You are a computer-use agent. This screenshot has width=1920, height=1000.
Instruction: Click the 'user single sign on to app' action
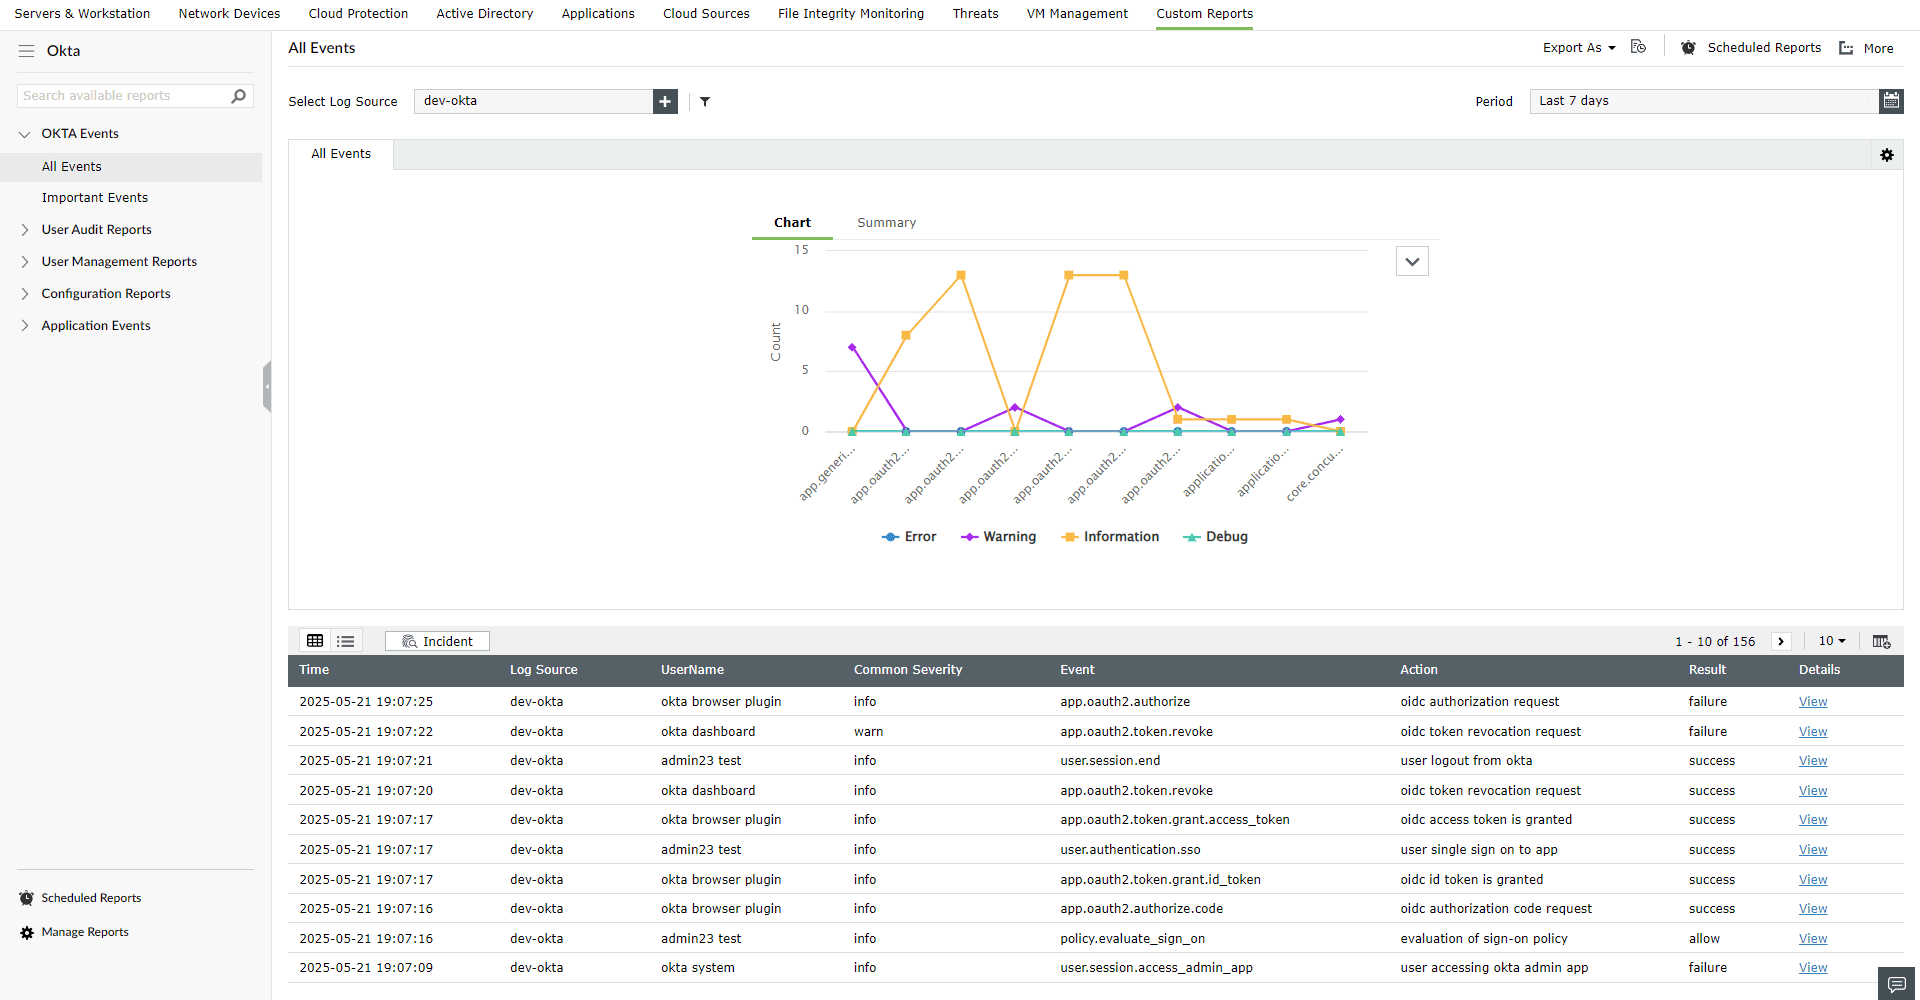[1479, 850]
